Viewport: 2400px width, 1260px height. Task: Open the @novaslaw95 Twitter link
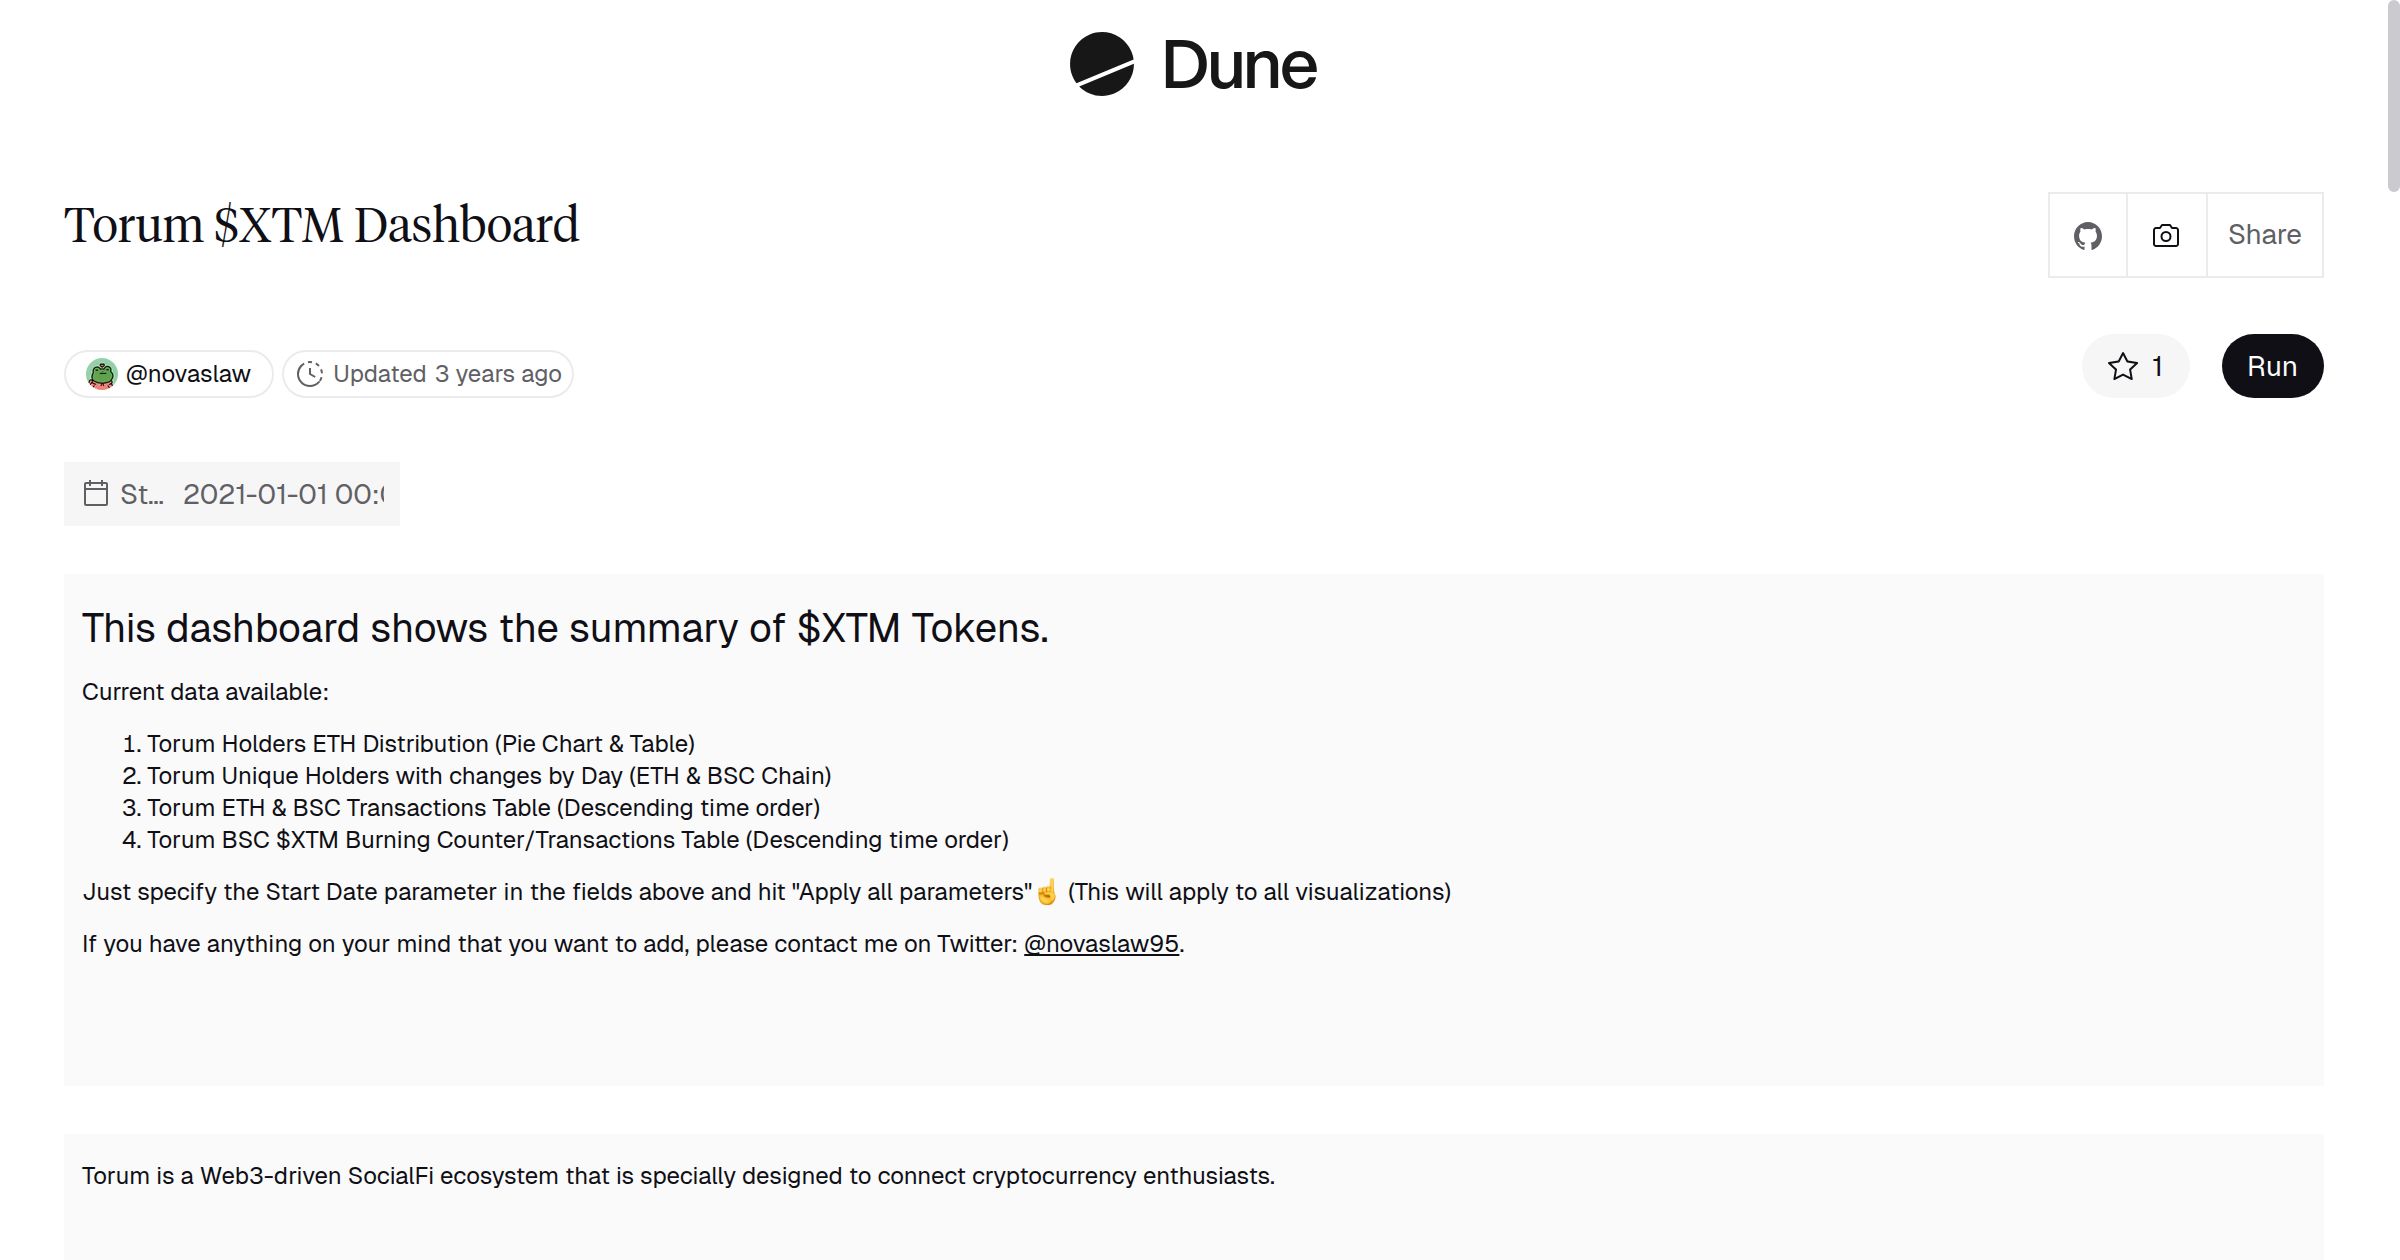tap(1098, 943)
